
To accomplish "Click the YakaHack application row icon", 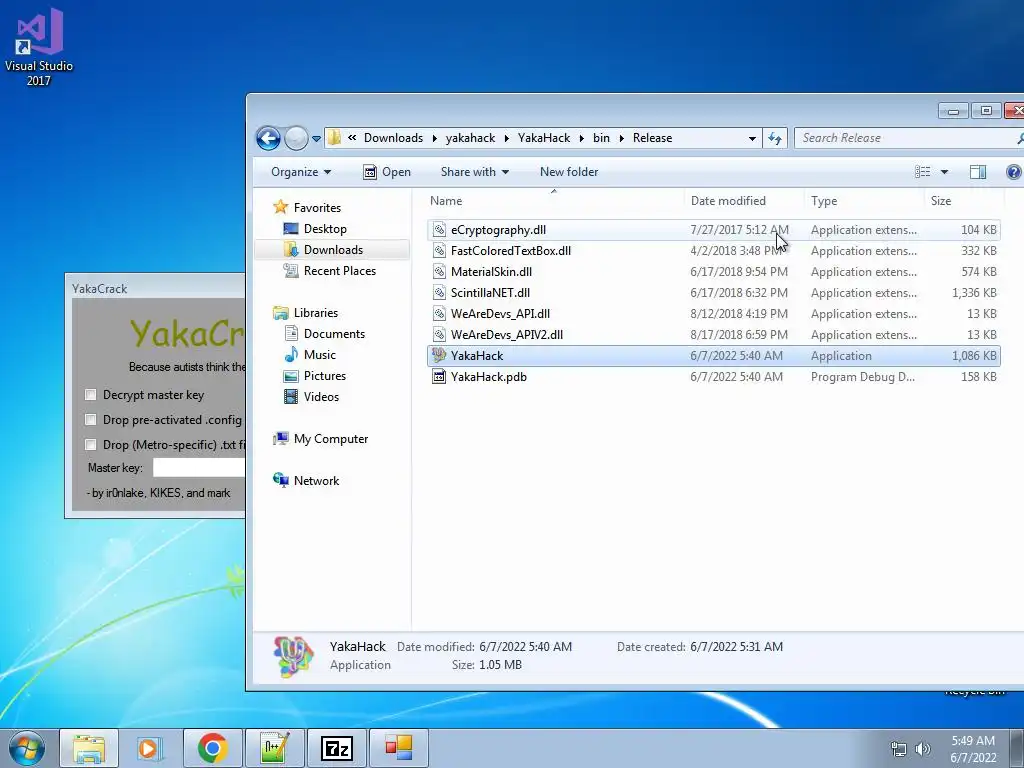I will click(x=440, y=355).
